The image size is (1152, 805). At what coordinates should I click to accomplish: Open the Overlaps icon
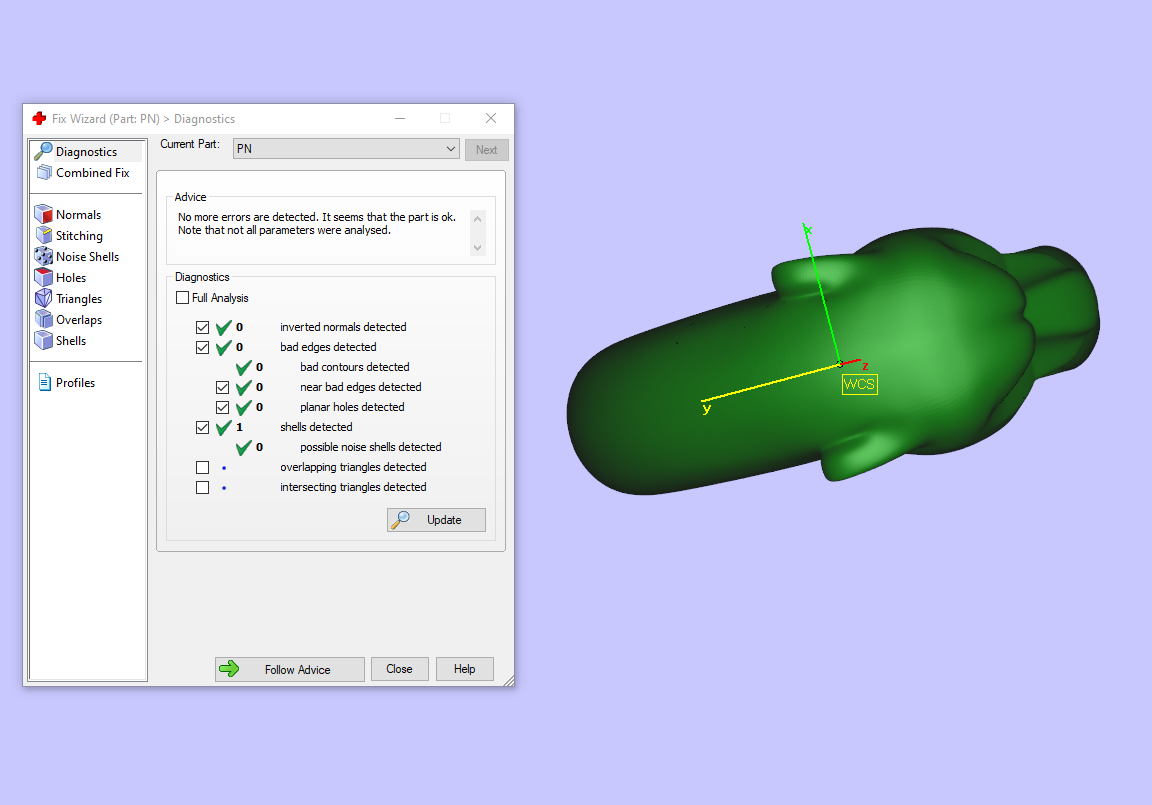tap(43, 320)
